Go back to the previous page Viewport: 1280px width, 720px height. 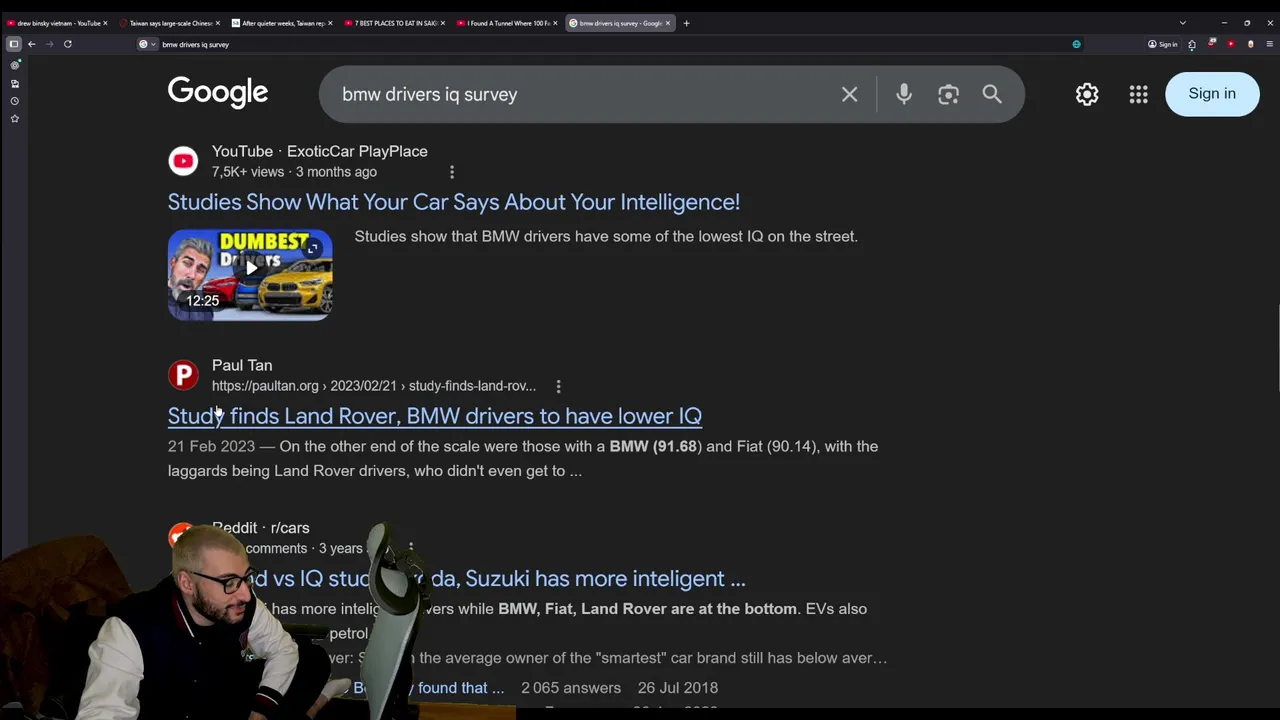pos(32,44)
